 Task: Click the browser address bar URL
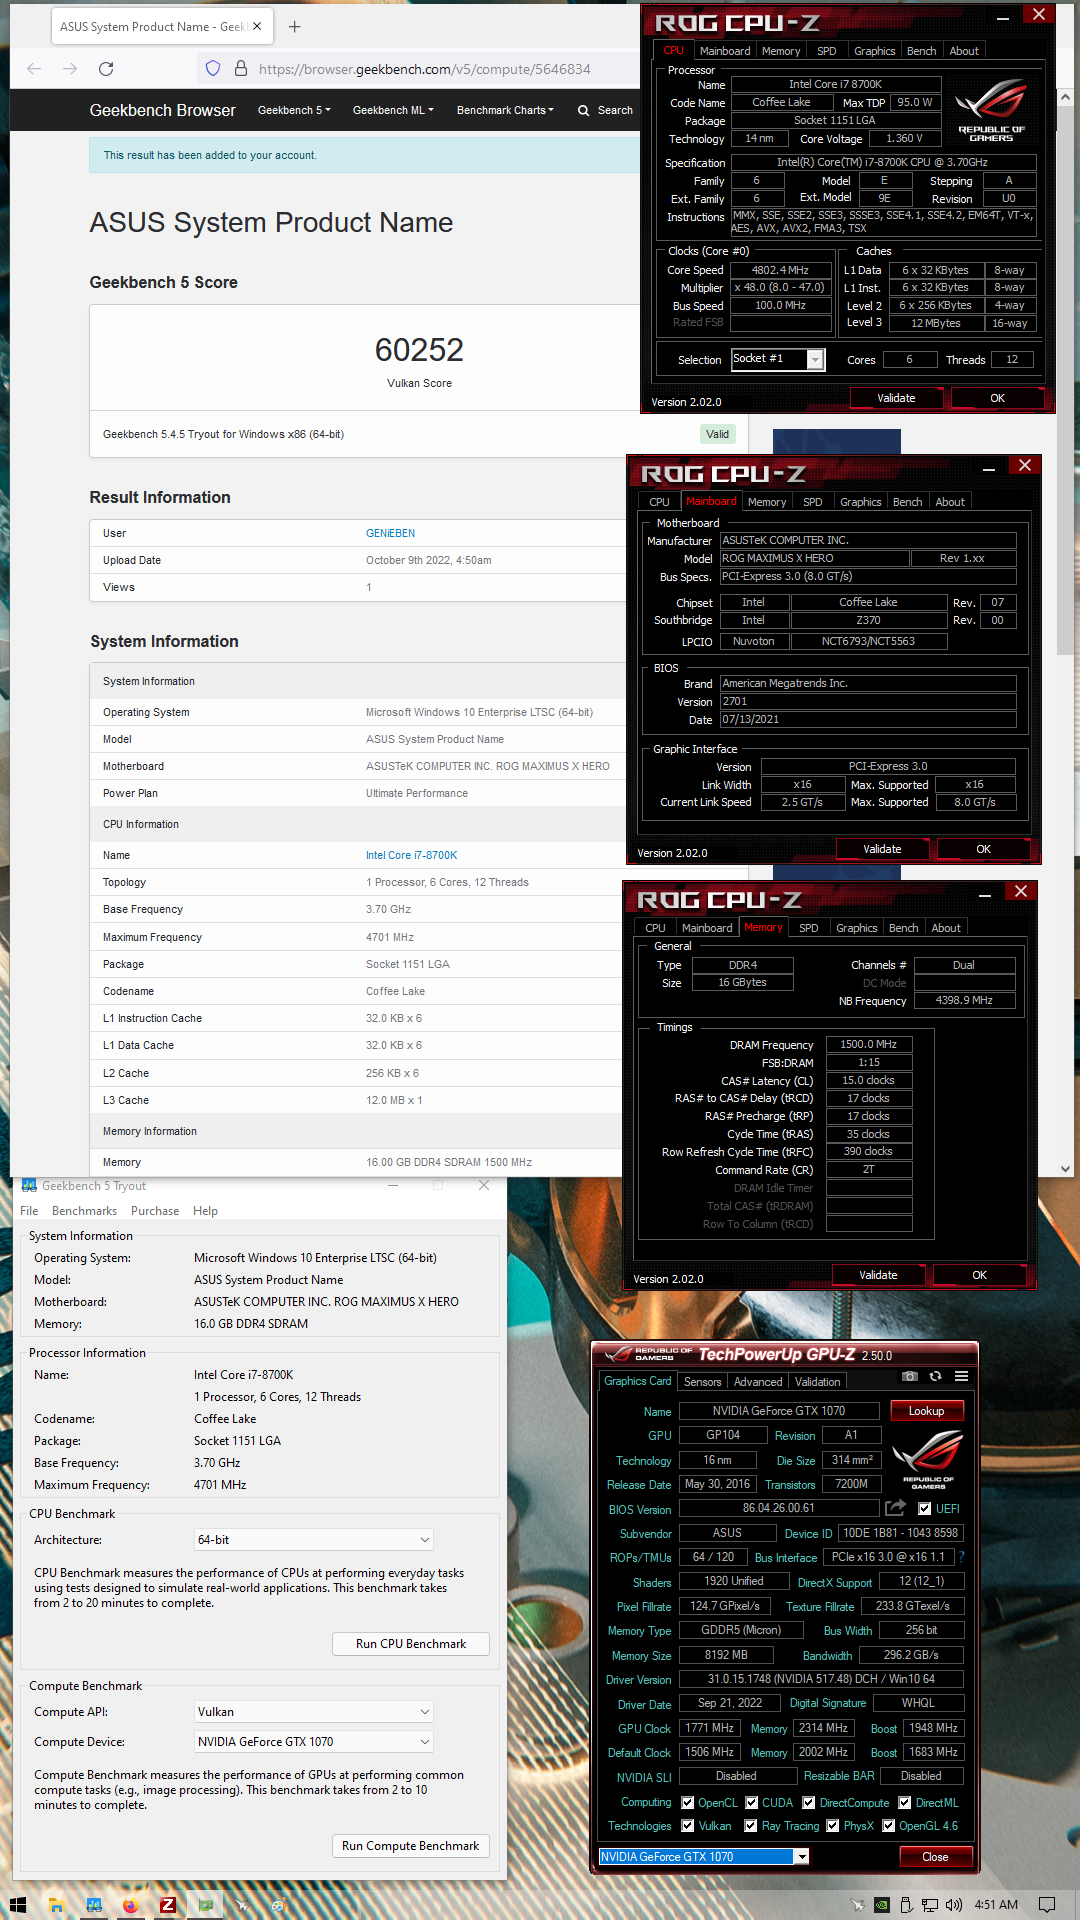click(425, 69)
